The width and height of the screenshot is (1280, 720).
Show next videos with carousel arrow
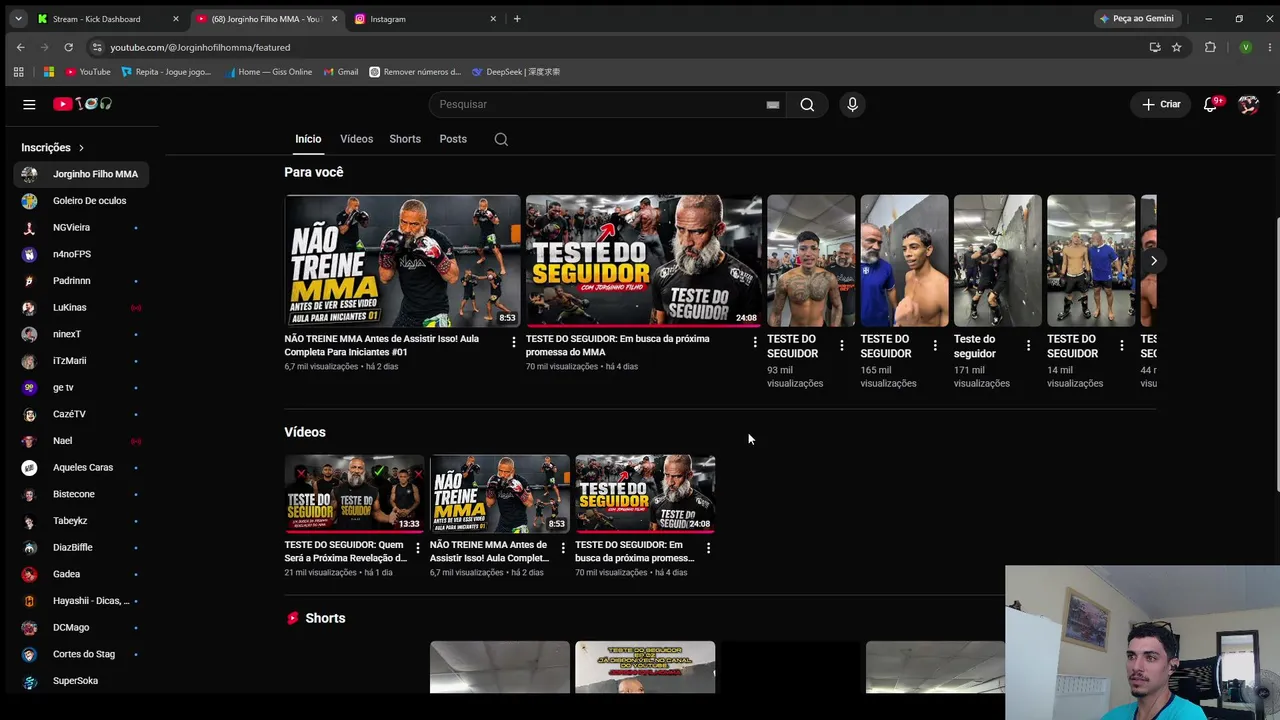[x=1153, y=261]
